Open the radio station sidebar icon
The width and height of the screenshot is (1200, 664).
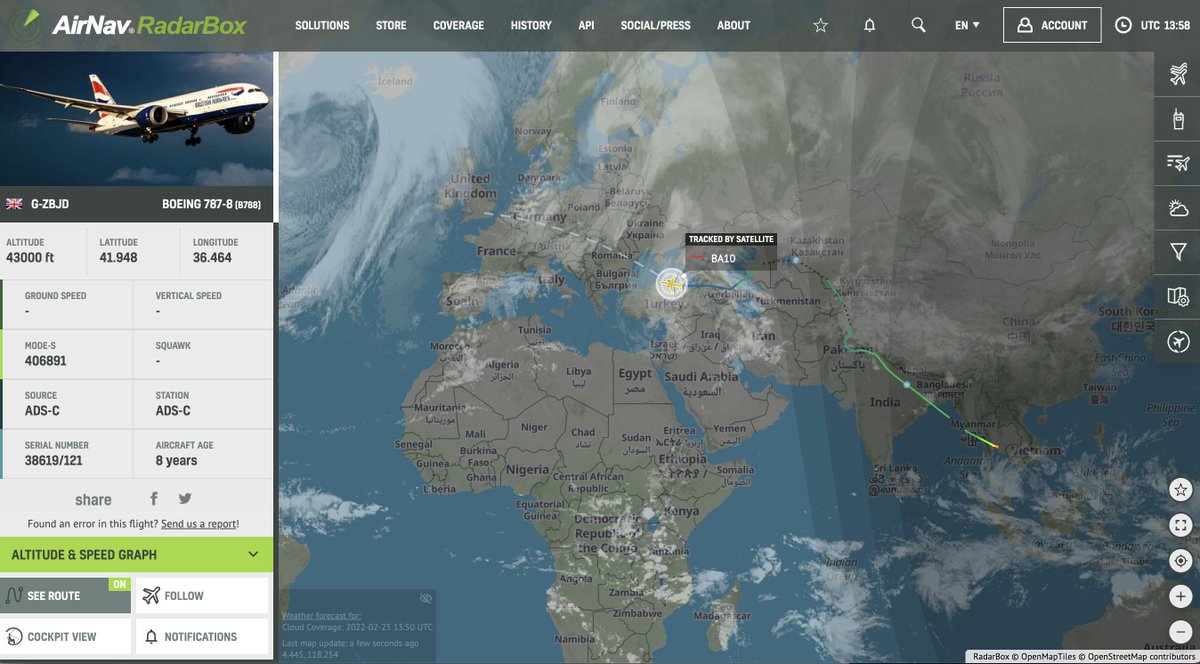pos(1178,117)
